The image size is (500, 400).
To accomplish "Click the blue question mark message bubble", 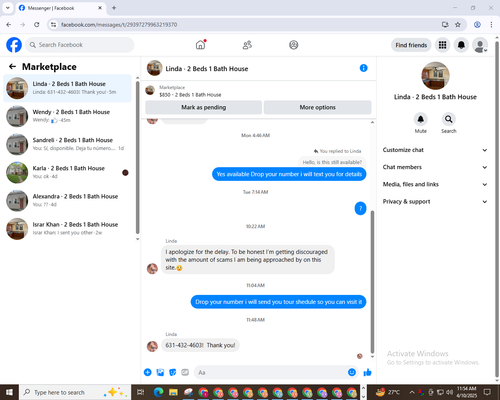I will [360, 208].
